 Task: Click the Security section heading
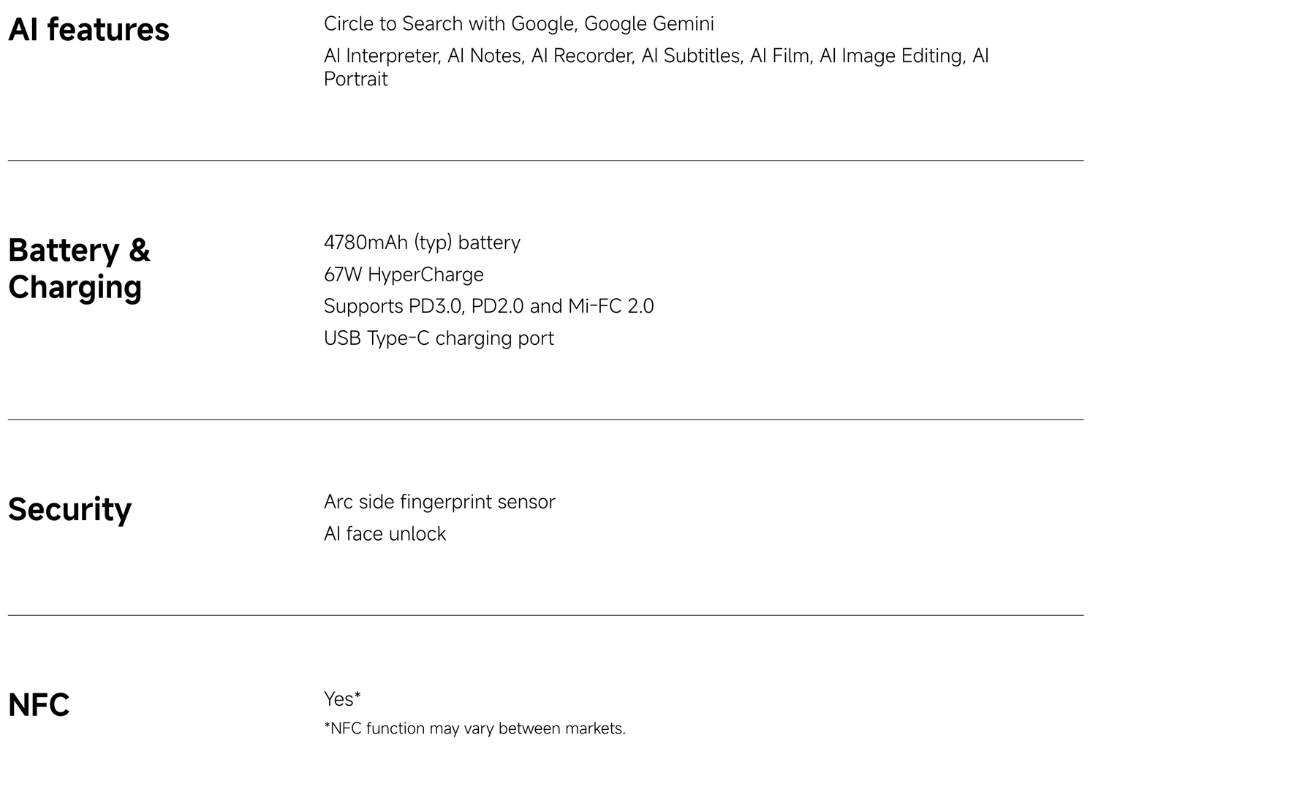tap(70, 509)
